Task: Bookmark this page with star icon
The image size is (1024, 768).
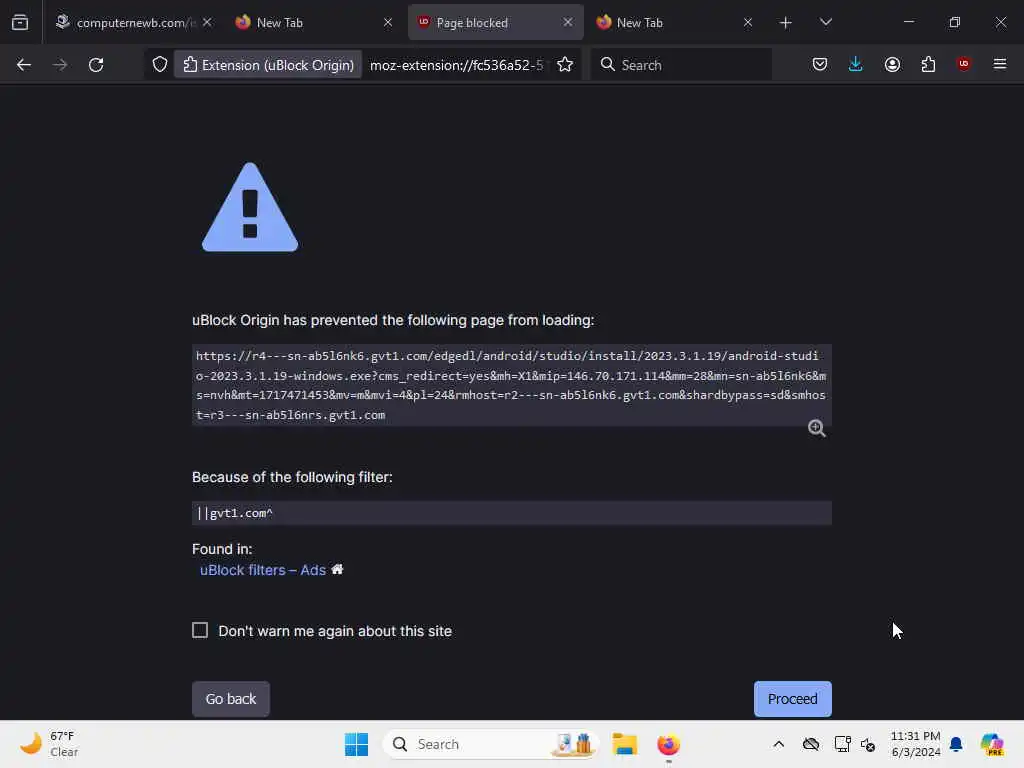Action: tap(565, 65)
